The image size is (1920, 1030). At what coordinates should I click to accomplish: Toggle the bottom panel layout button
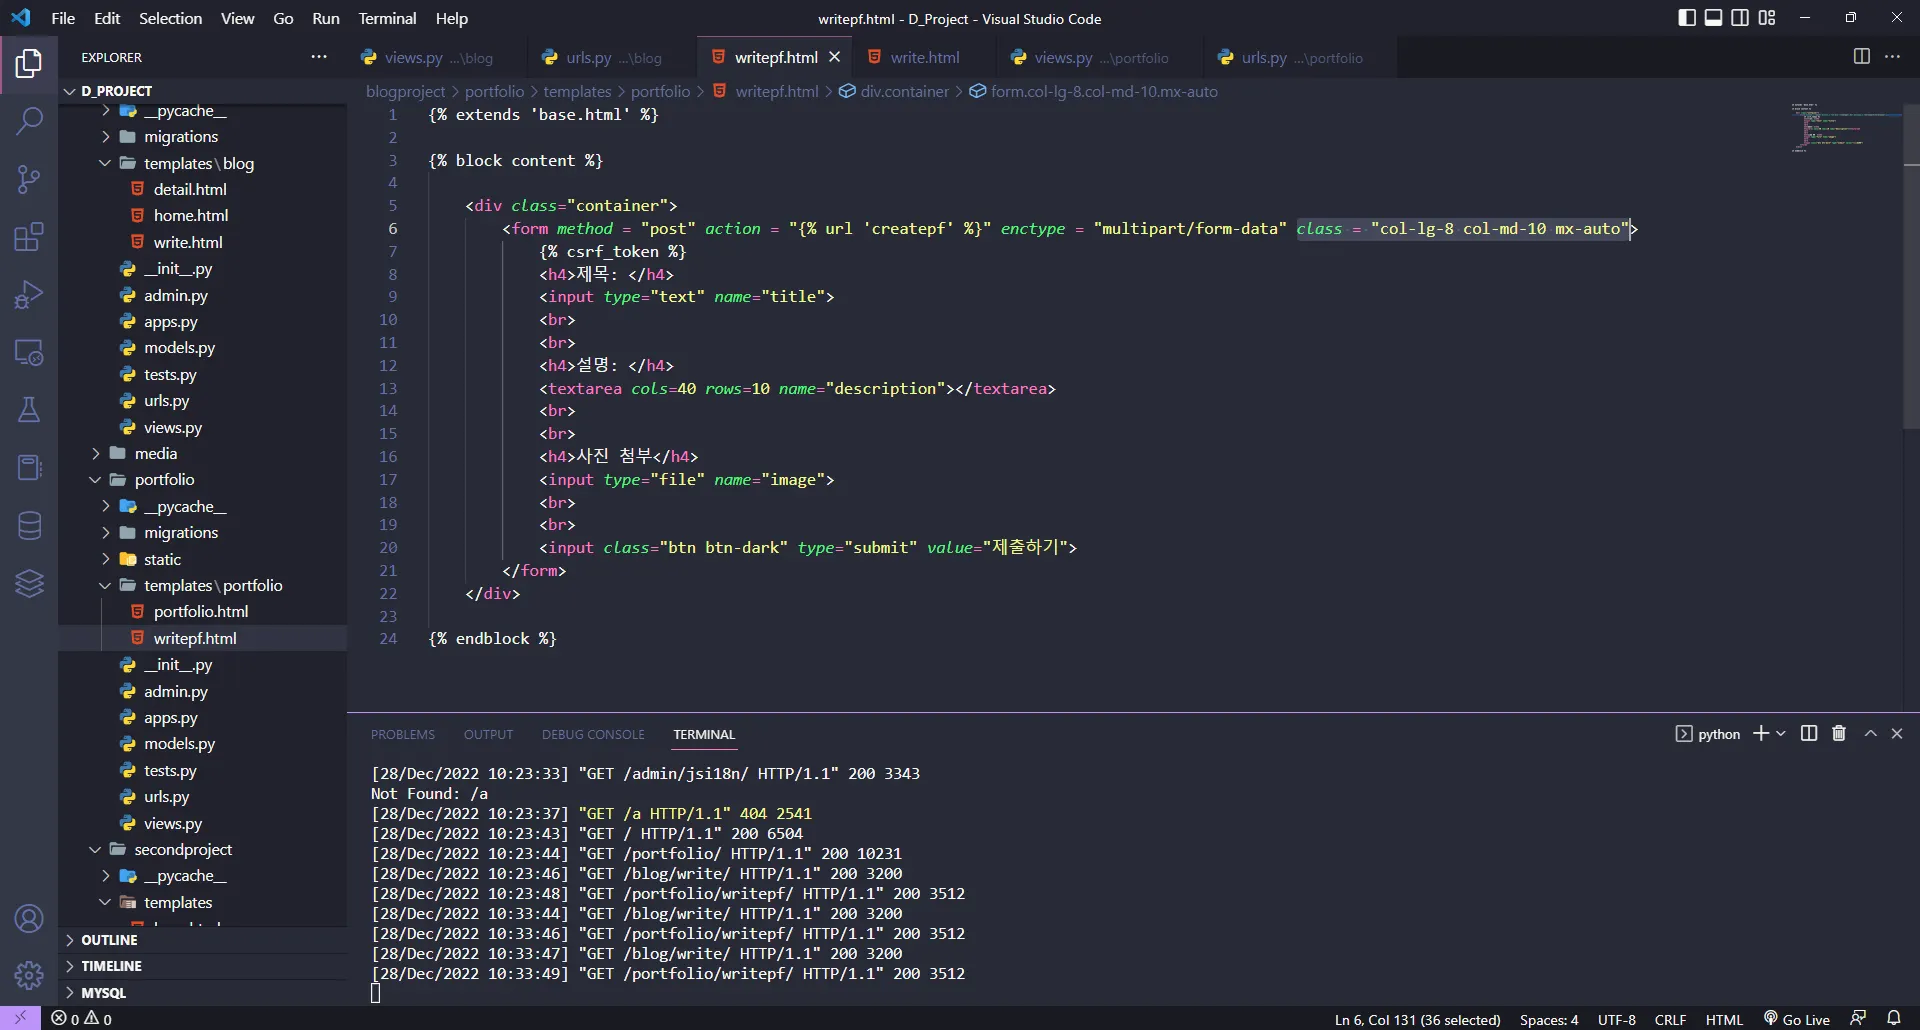1713,18
